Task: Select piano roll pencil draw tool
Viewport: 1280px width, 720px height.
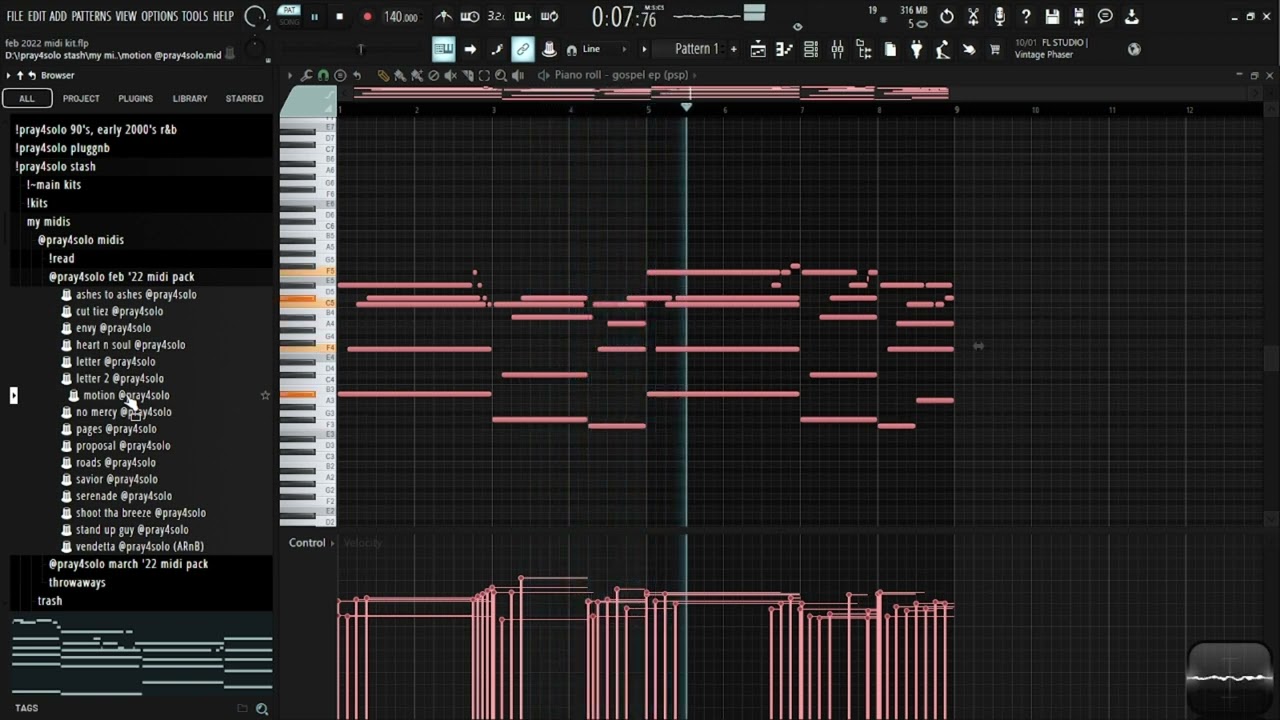Action: [x=384, y=75]
